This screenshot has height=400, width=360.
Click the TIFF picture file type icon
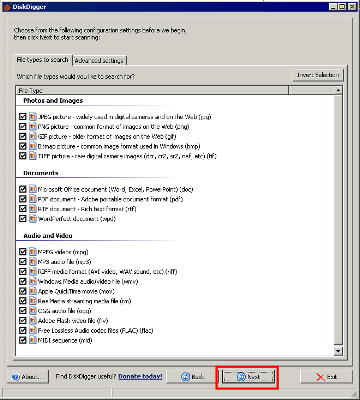[x=32, y=155]
